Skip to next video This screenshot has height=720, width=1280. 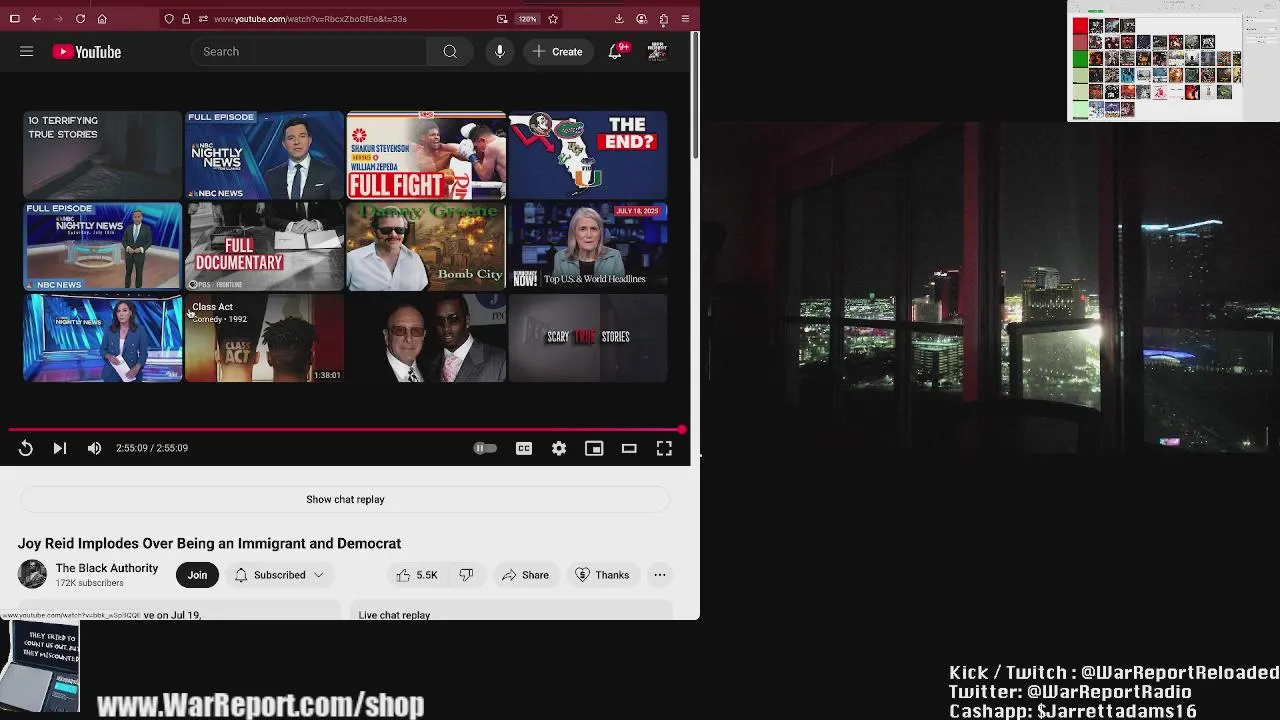pyautogui.click(x=59, y=448)
